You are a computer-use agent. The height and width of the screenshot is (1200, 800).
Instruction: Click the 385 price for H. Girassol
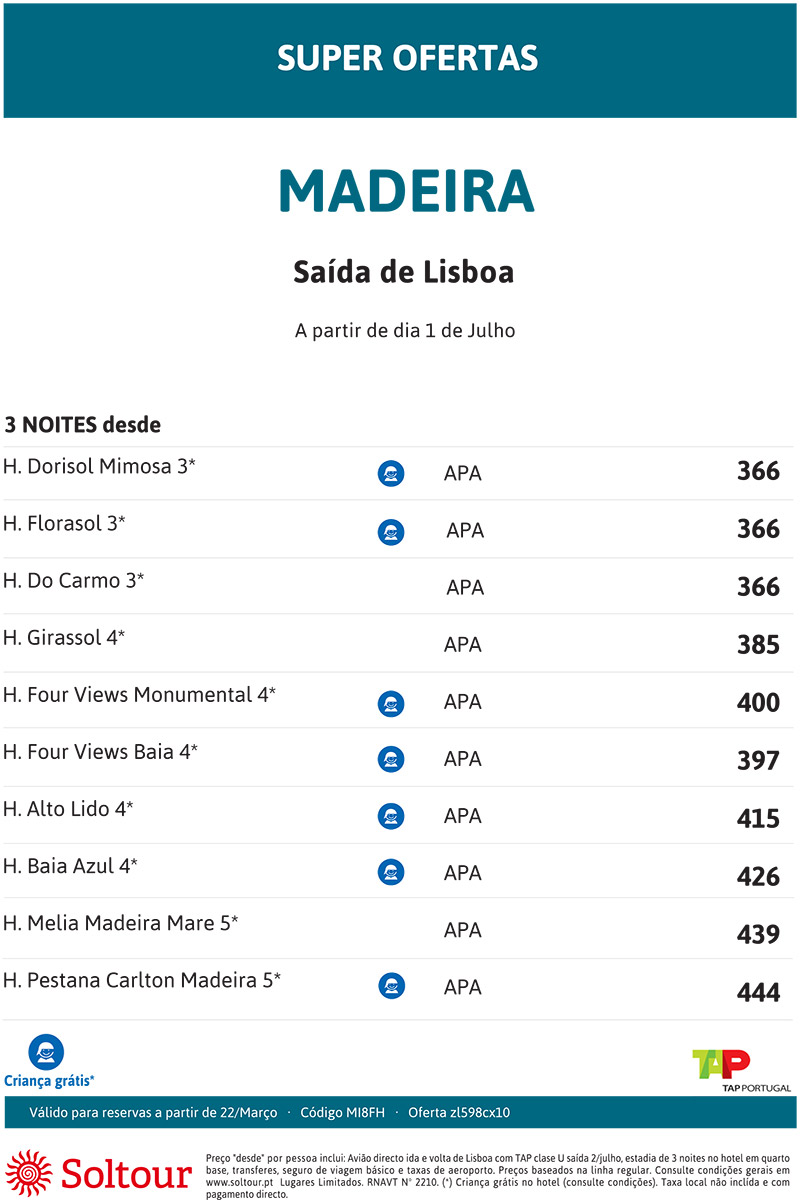758,645
